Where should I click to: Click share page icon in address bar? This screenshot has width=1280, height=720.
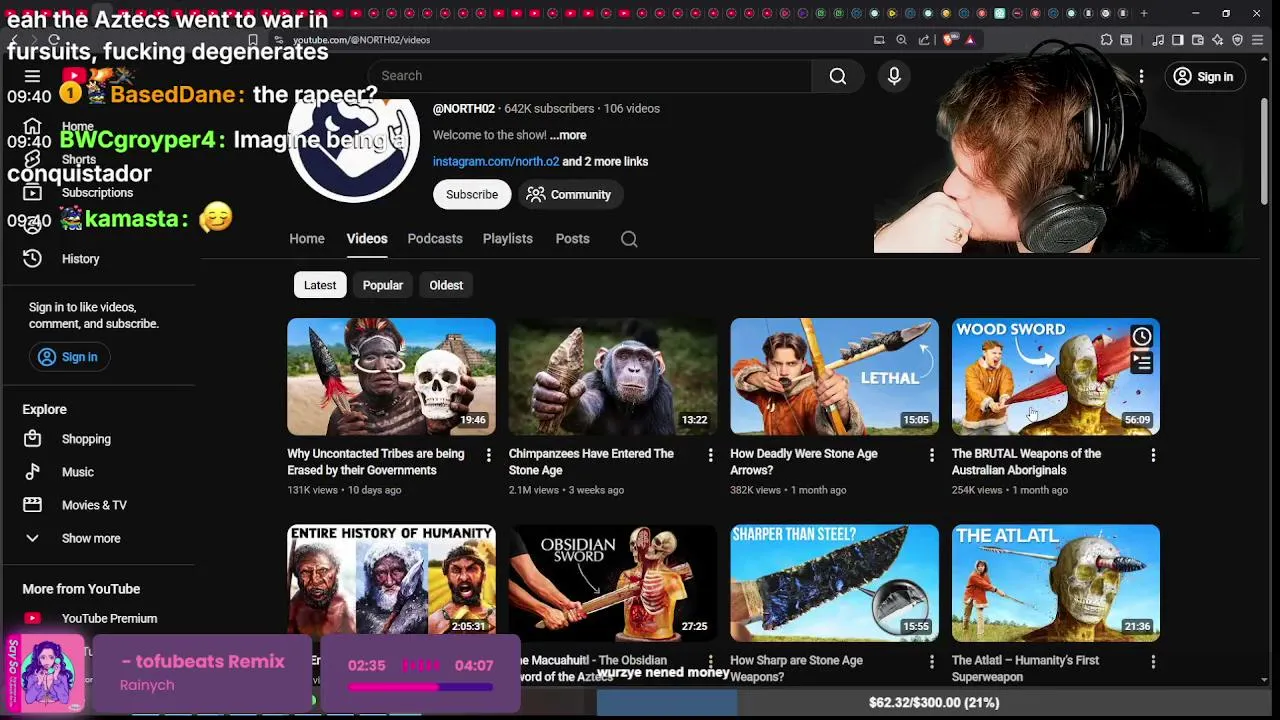[924, 40]
